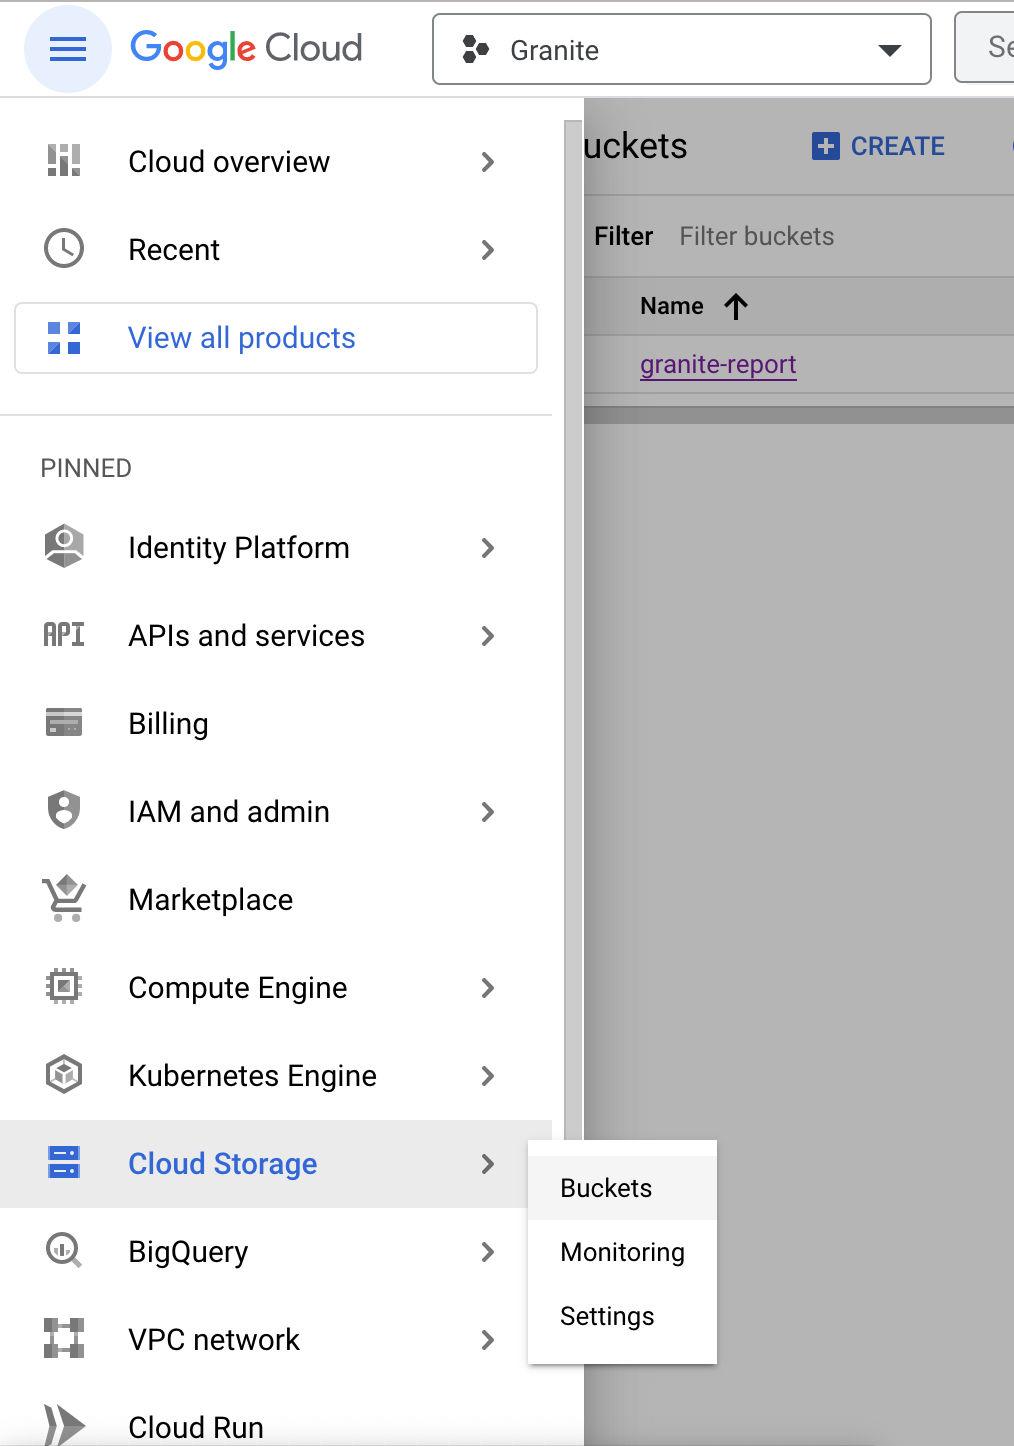1014x1446 pixels.
Task: Click the Recent clock icon
Action: [x=64, y=249]
